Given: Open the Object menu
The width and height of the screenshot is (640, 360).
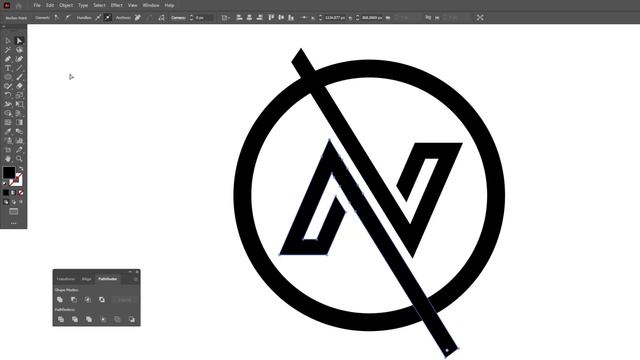Looking at the screenshot, I should click(x=66, y=5).
